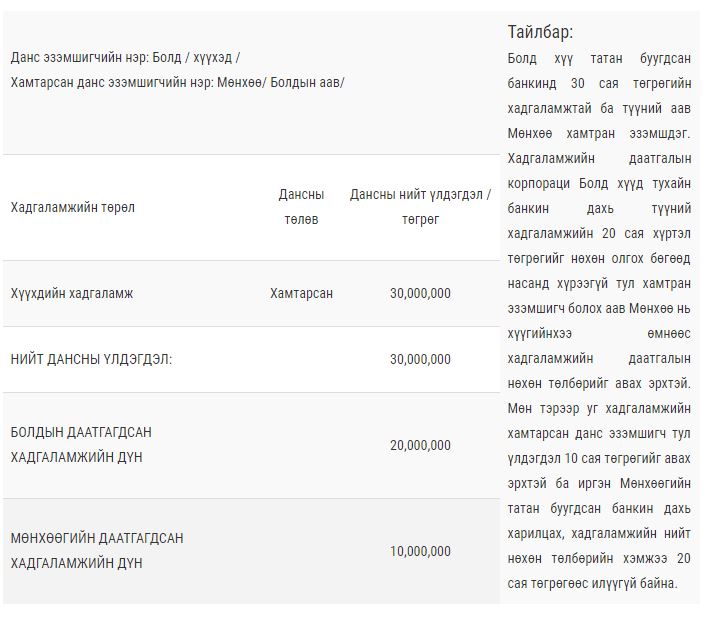
Task: Select the Хадгаламжийн төрөл column header
Action: click(x=73, y=207)
